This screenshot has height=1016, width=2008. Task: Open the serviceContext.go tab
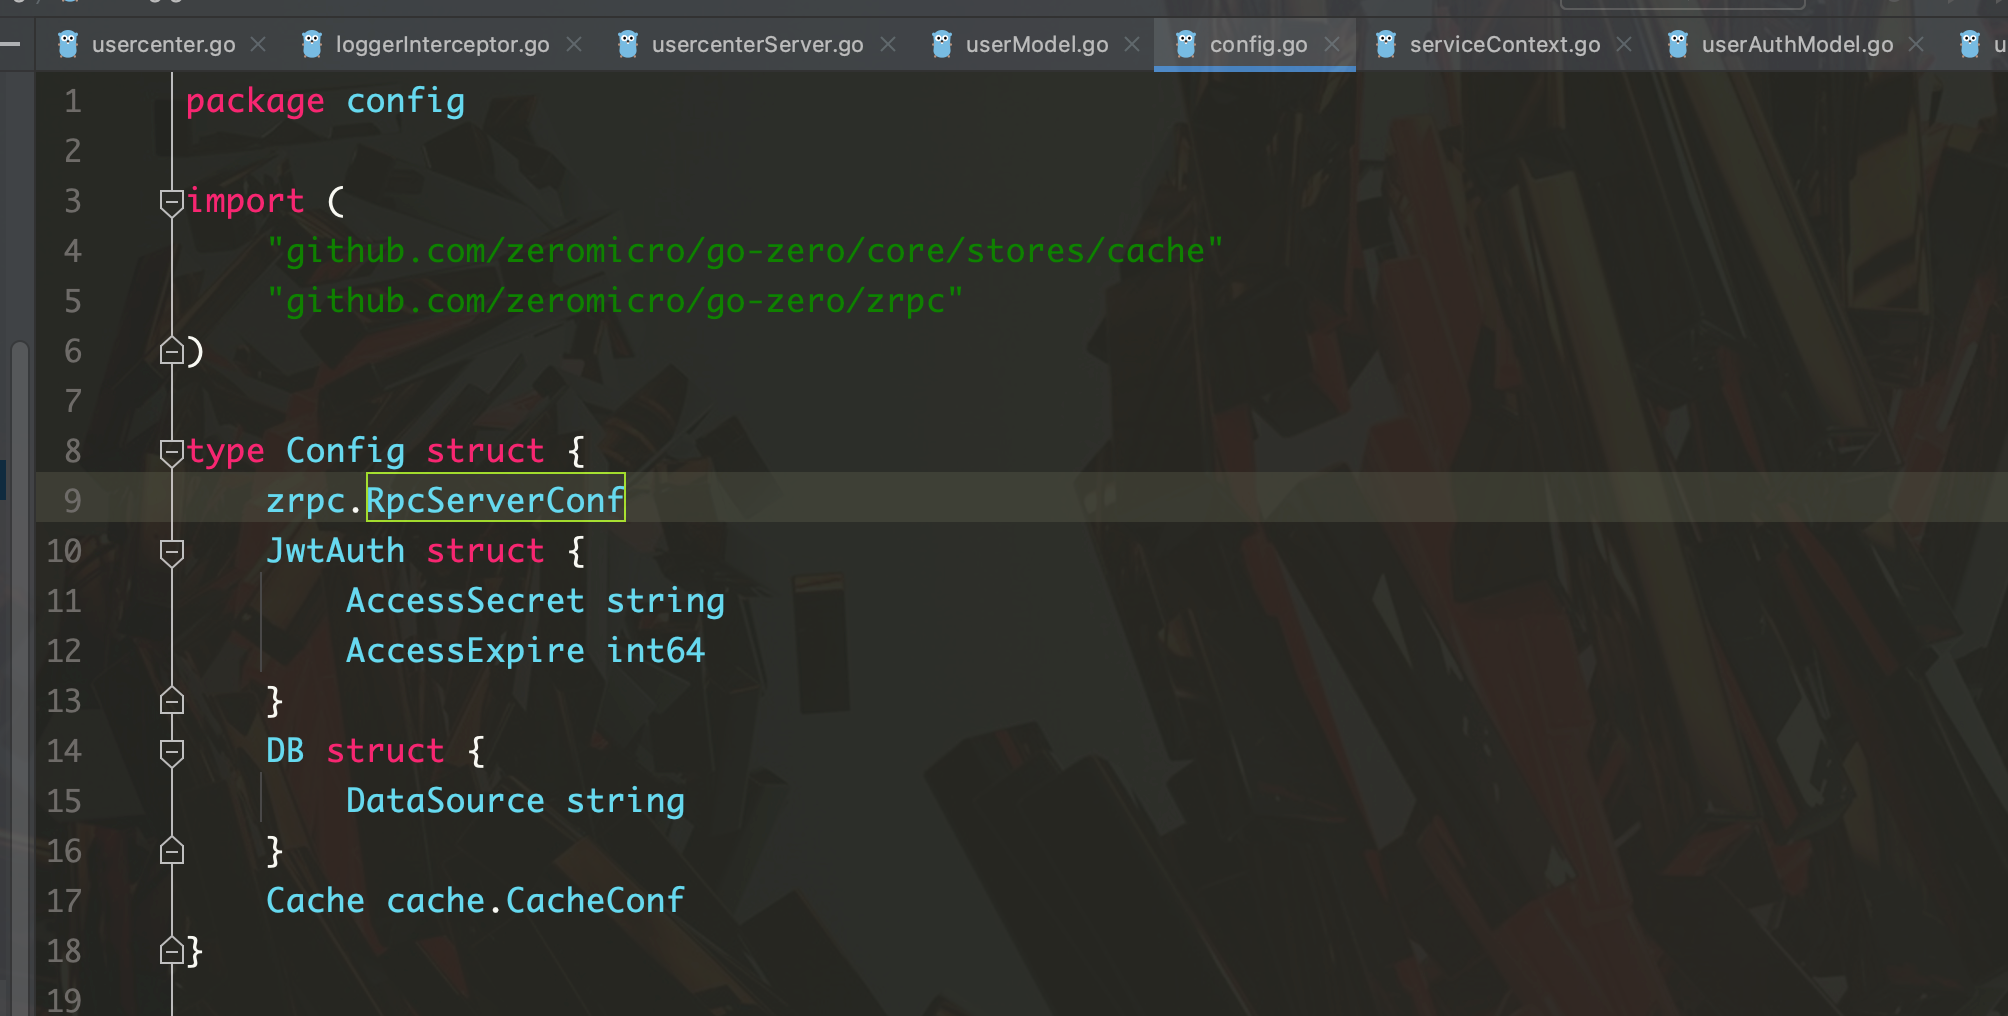point(1504,44)
